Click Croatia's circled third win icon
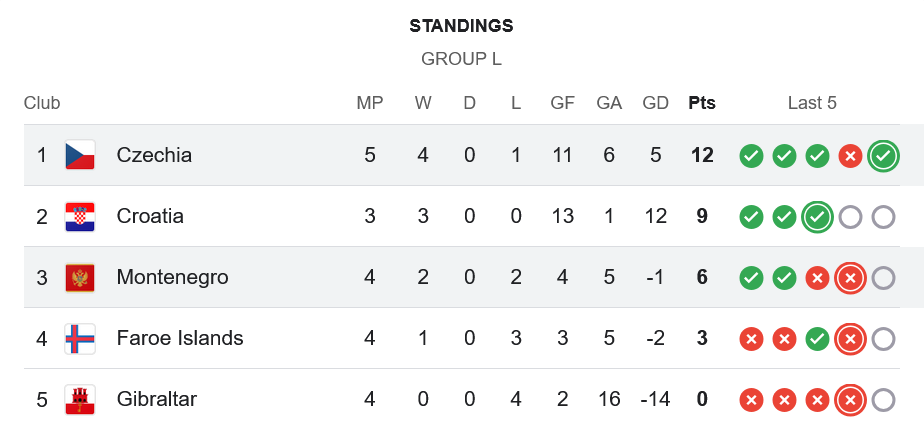924x447 pixels. pos(817,217)
